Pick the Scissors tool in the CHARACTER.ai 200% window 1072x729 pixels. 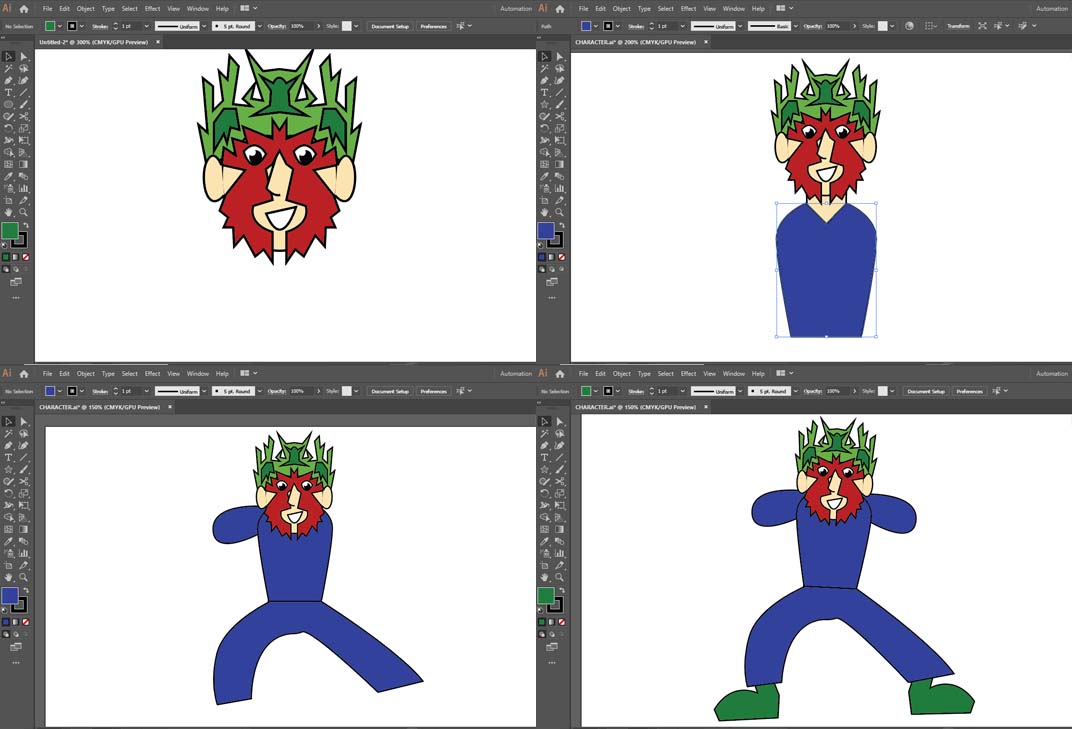tap(560, 116)
